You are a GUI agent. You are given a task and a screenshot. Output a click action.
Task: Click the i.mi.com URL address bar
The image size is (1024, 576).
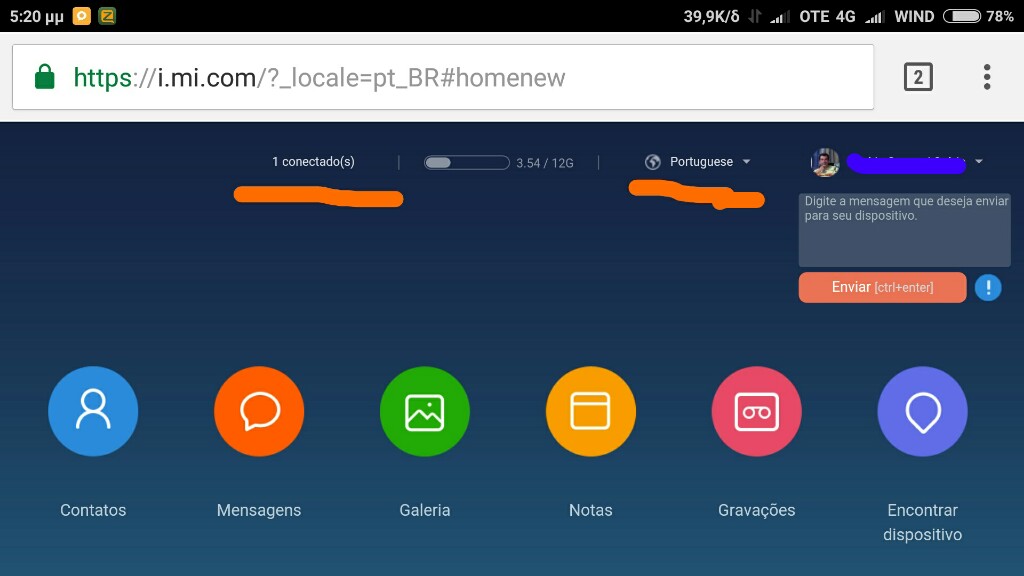pos(443,77)
